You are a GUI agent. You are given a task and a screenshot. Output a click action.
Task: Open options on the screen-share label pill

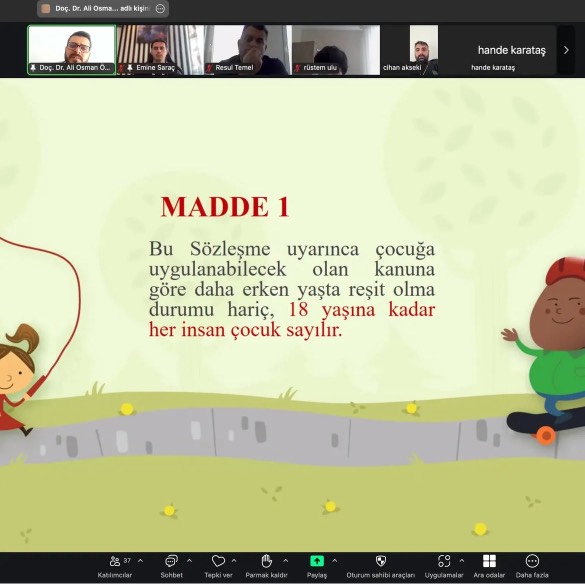pos(160,9)
